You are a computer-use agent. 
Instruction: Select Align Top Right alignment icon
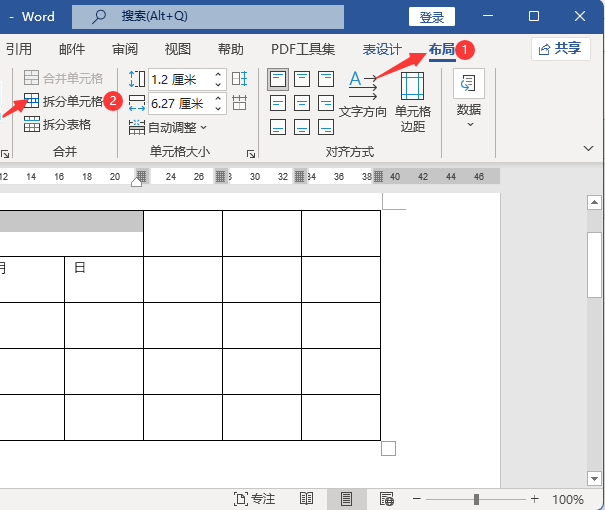pos(326,79)
